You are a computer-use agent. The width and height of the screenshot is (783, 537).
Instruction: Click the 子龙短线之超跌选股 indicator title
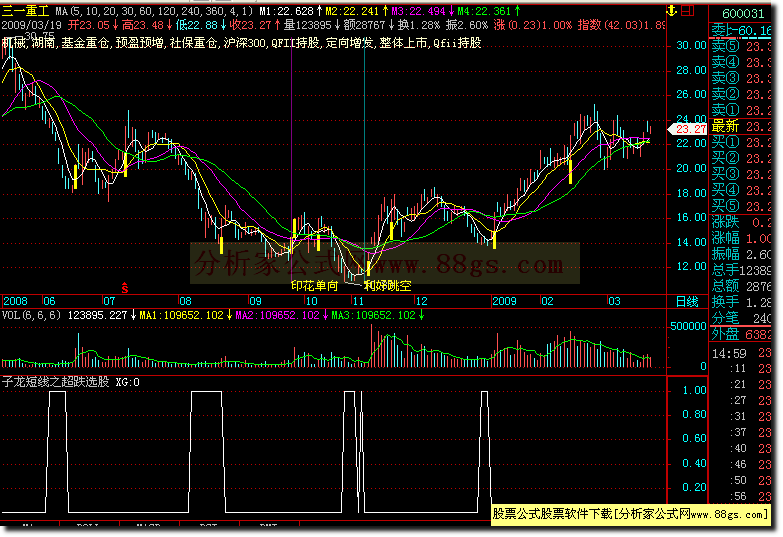click(55, 382)
